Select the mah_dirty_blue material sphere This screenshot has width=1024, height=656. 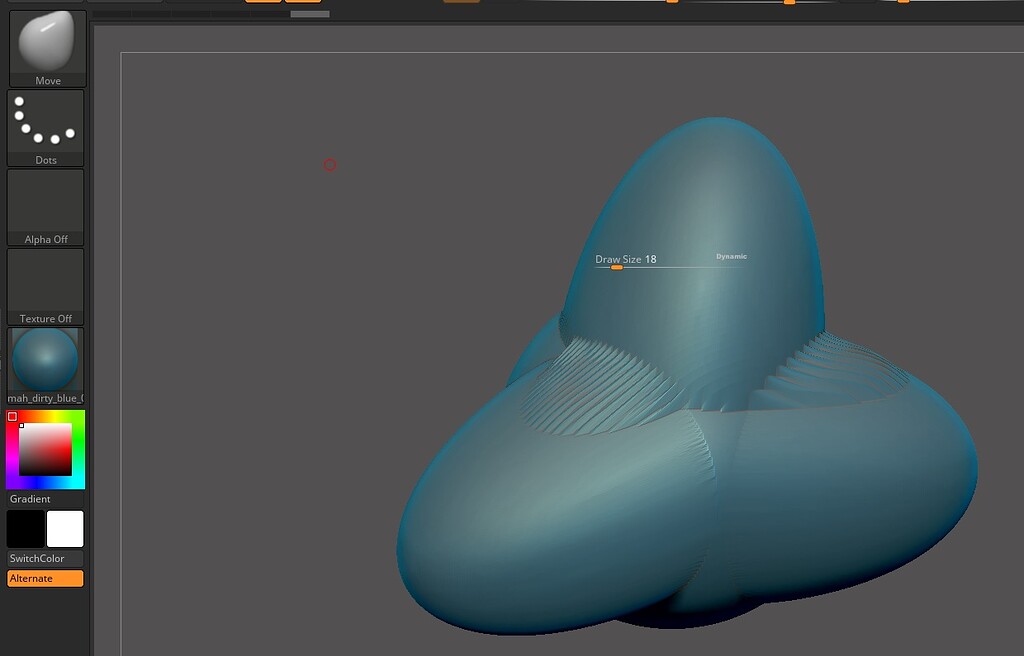click(45, 360)
